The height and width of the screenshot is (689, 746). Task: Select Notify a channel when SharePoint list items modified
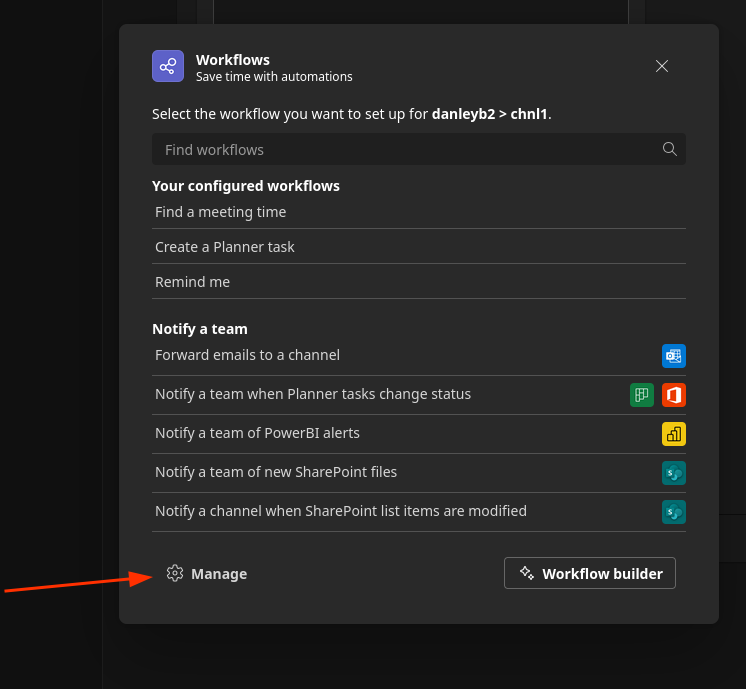341,511
